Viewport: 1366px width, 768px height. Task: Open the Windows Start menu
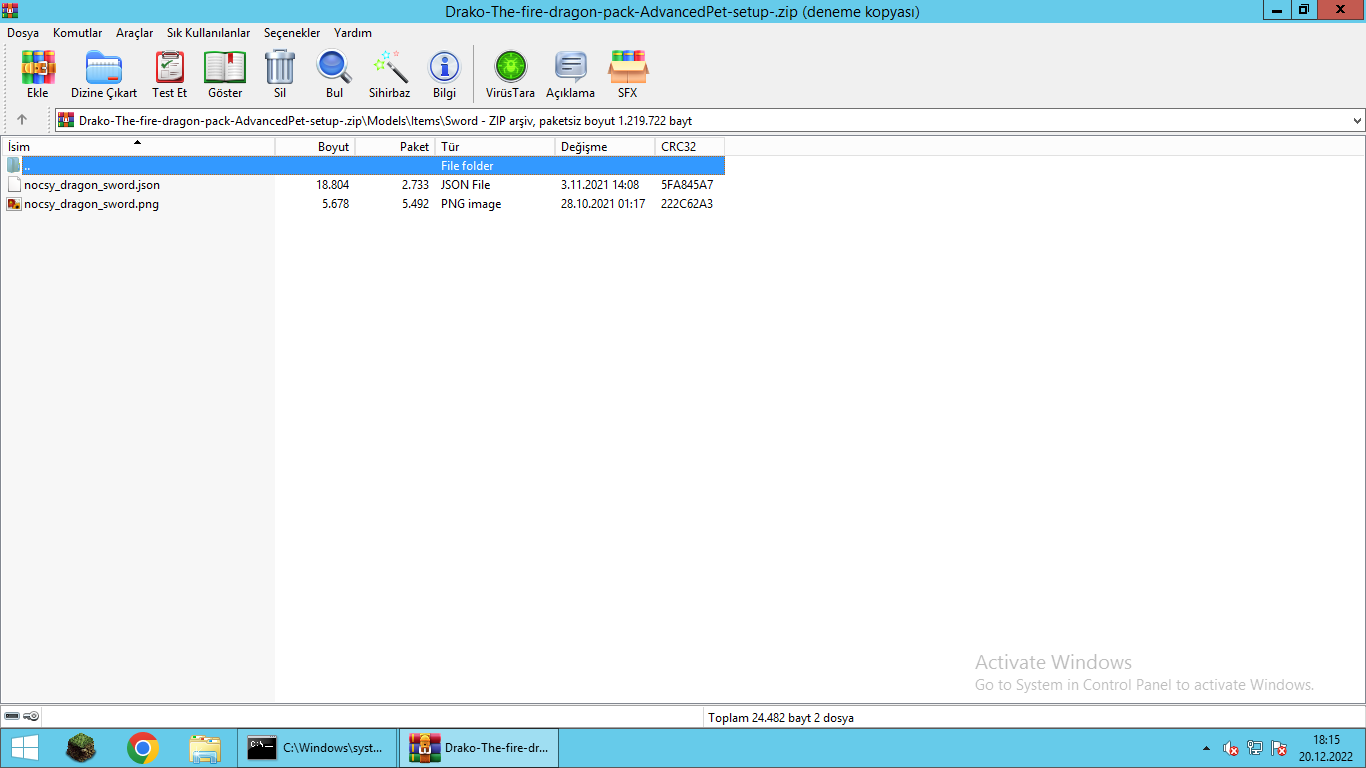(x=24, y=748)
